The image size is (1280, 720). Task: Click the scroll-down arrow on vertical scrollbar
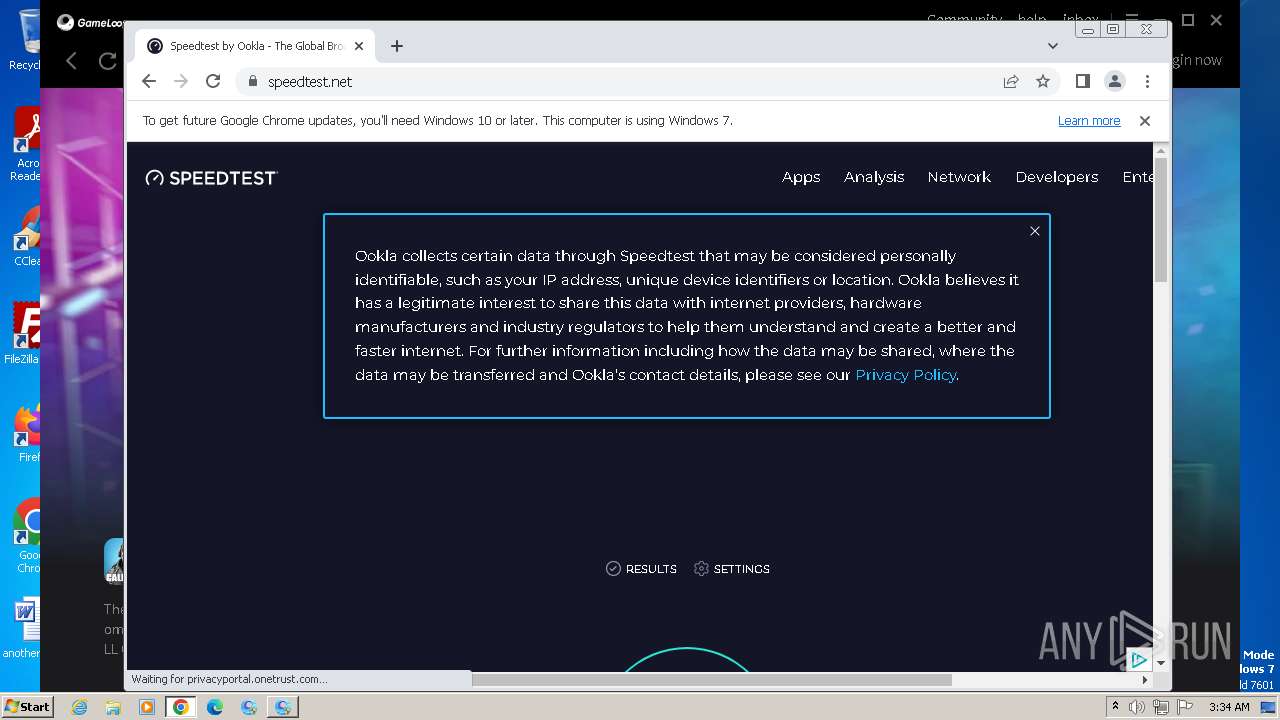coord(1161,663)
